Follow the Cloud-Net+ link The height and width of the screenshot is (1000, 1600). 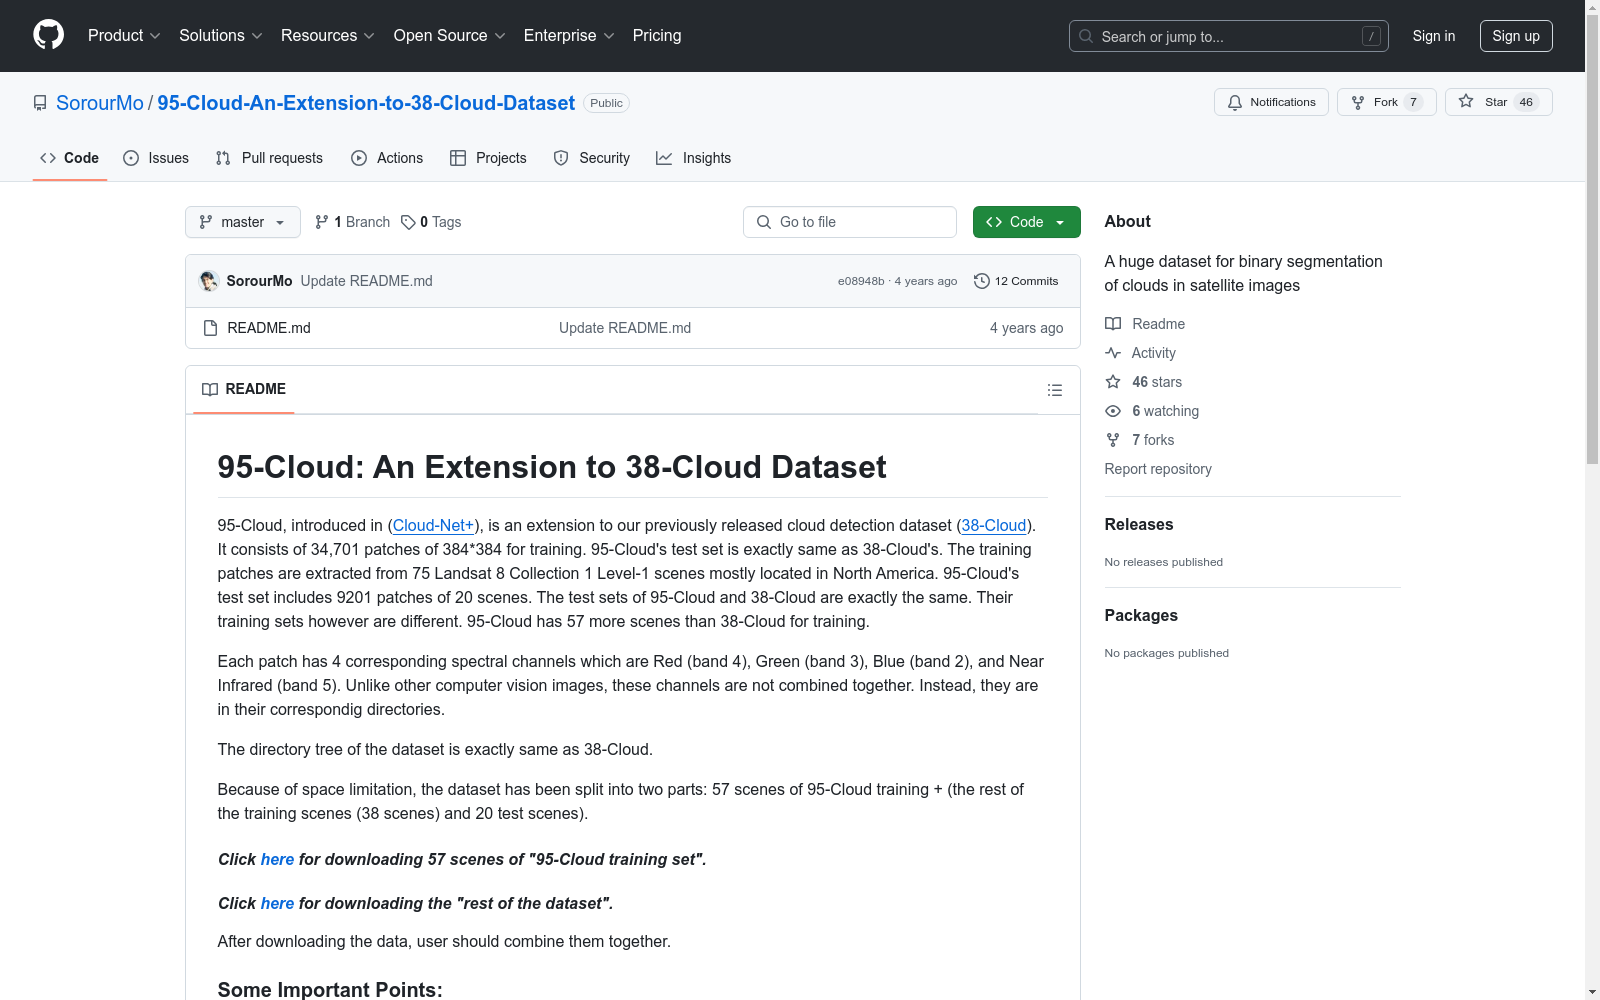point(433,526)
